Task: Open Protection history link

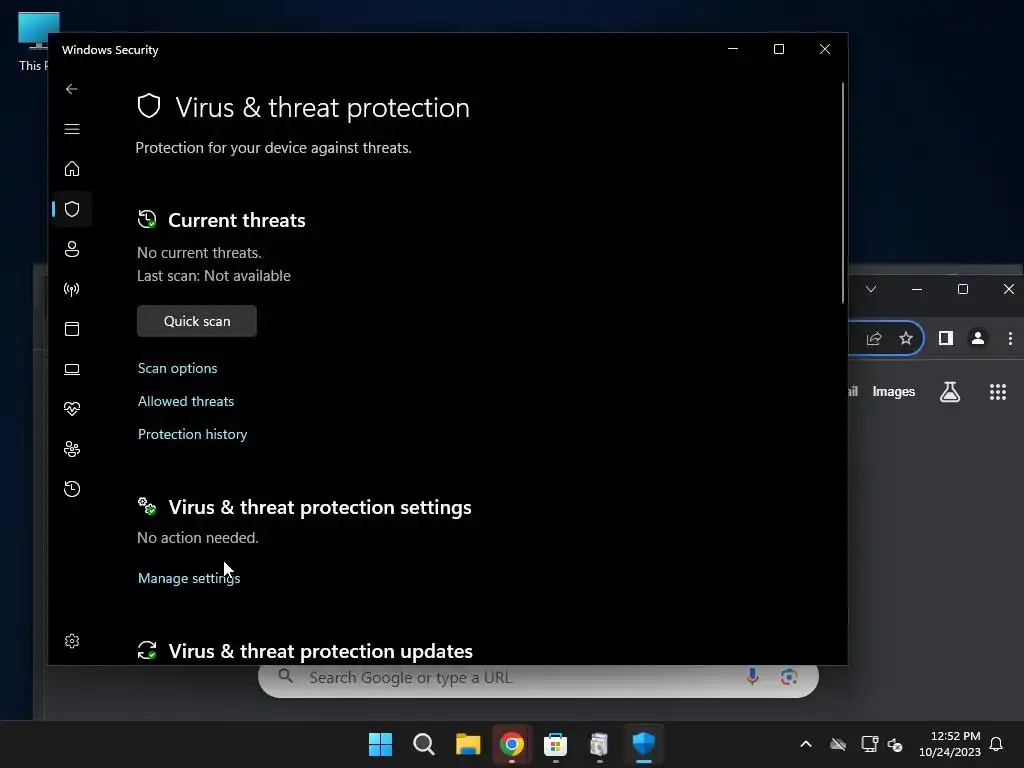Action: coord(192,434)
